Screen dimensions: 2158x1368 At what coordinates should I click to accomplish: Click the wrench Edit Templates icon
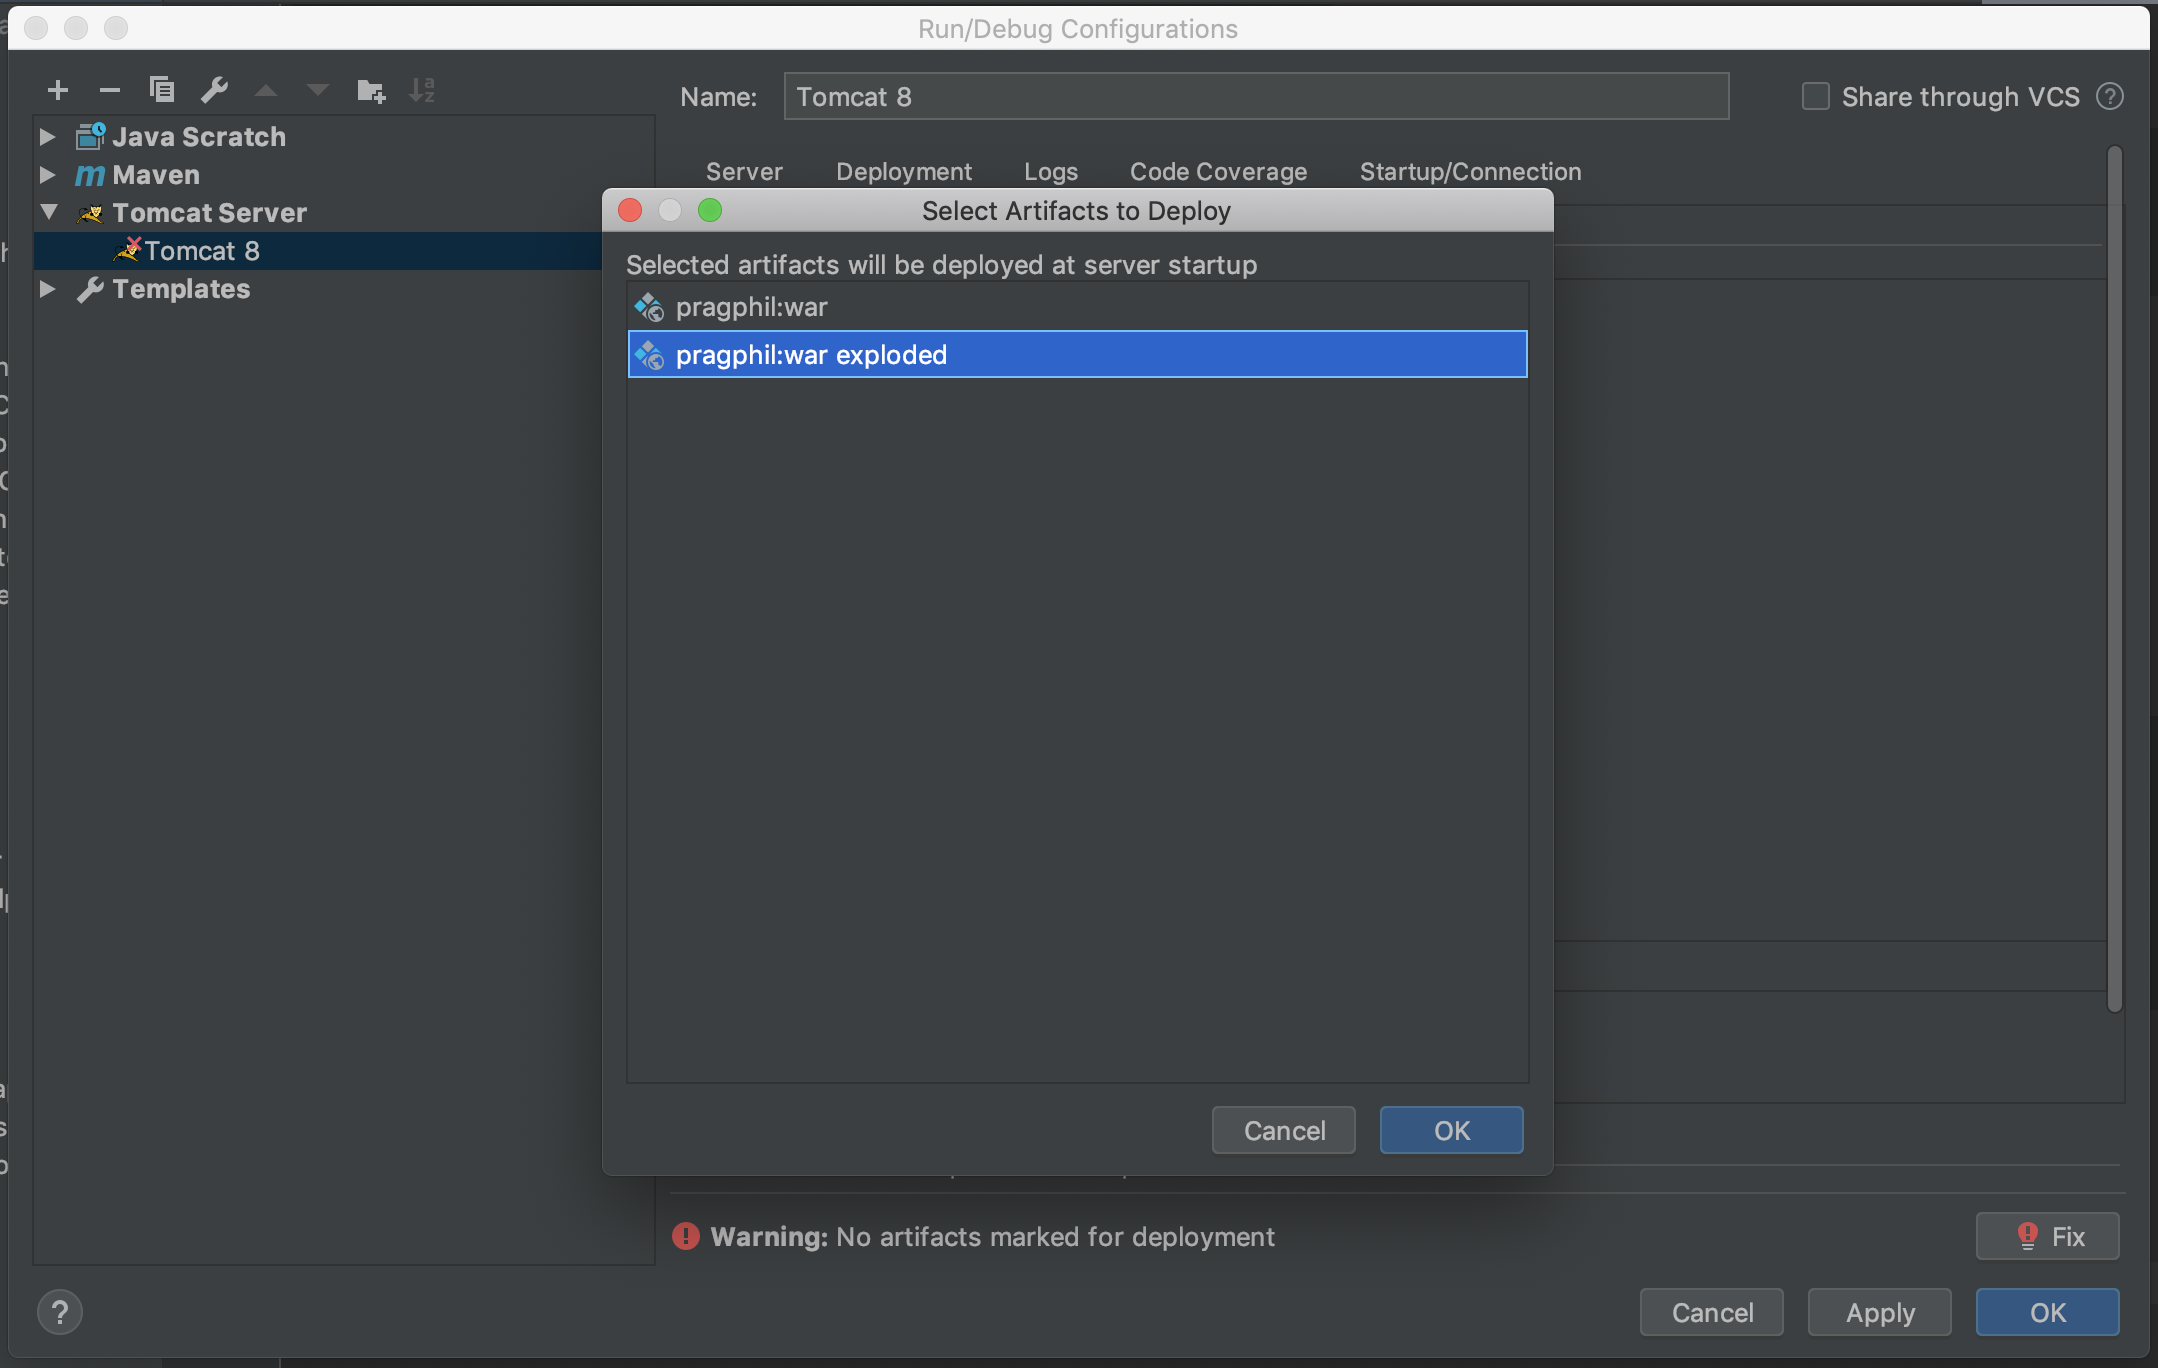[214, 90]
